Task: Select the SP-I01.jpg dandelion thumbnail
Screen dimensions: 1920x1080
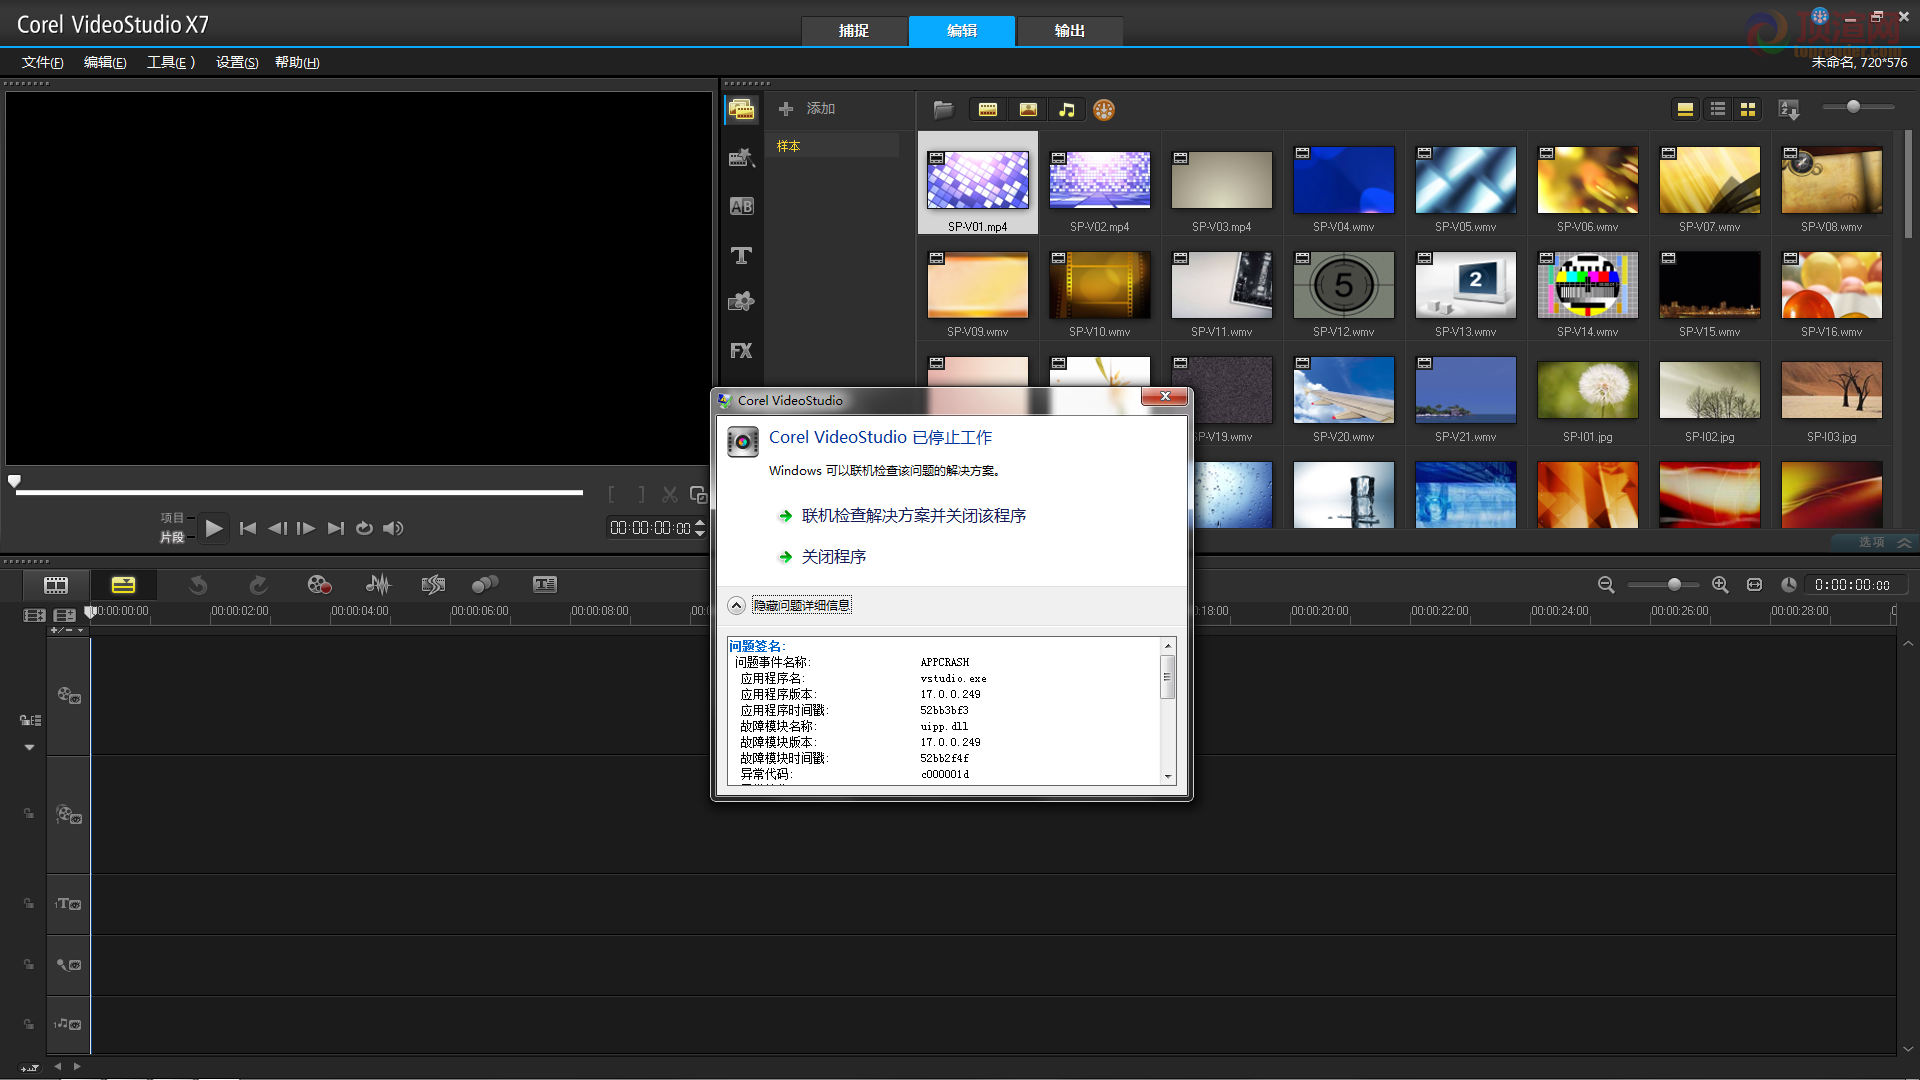Action: pos(1588,390)
